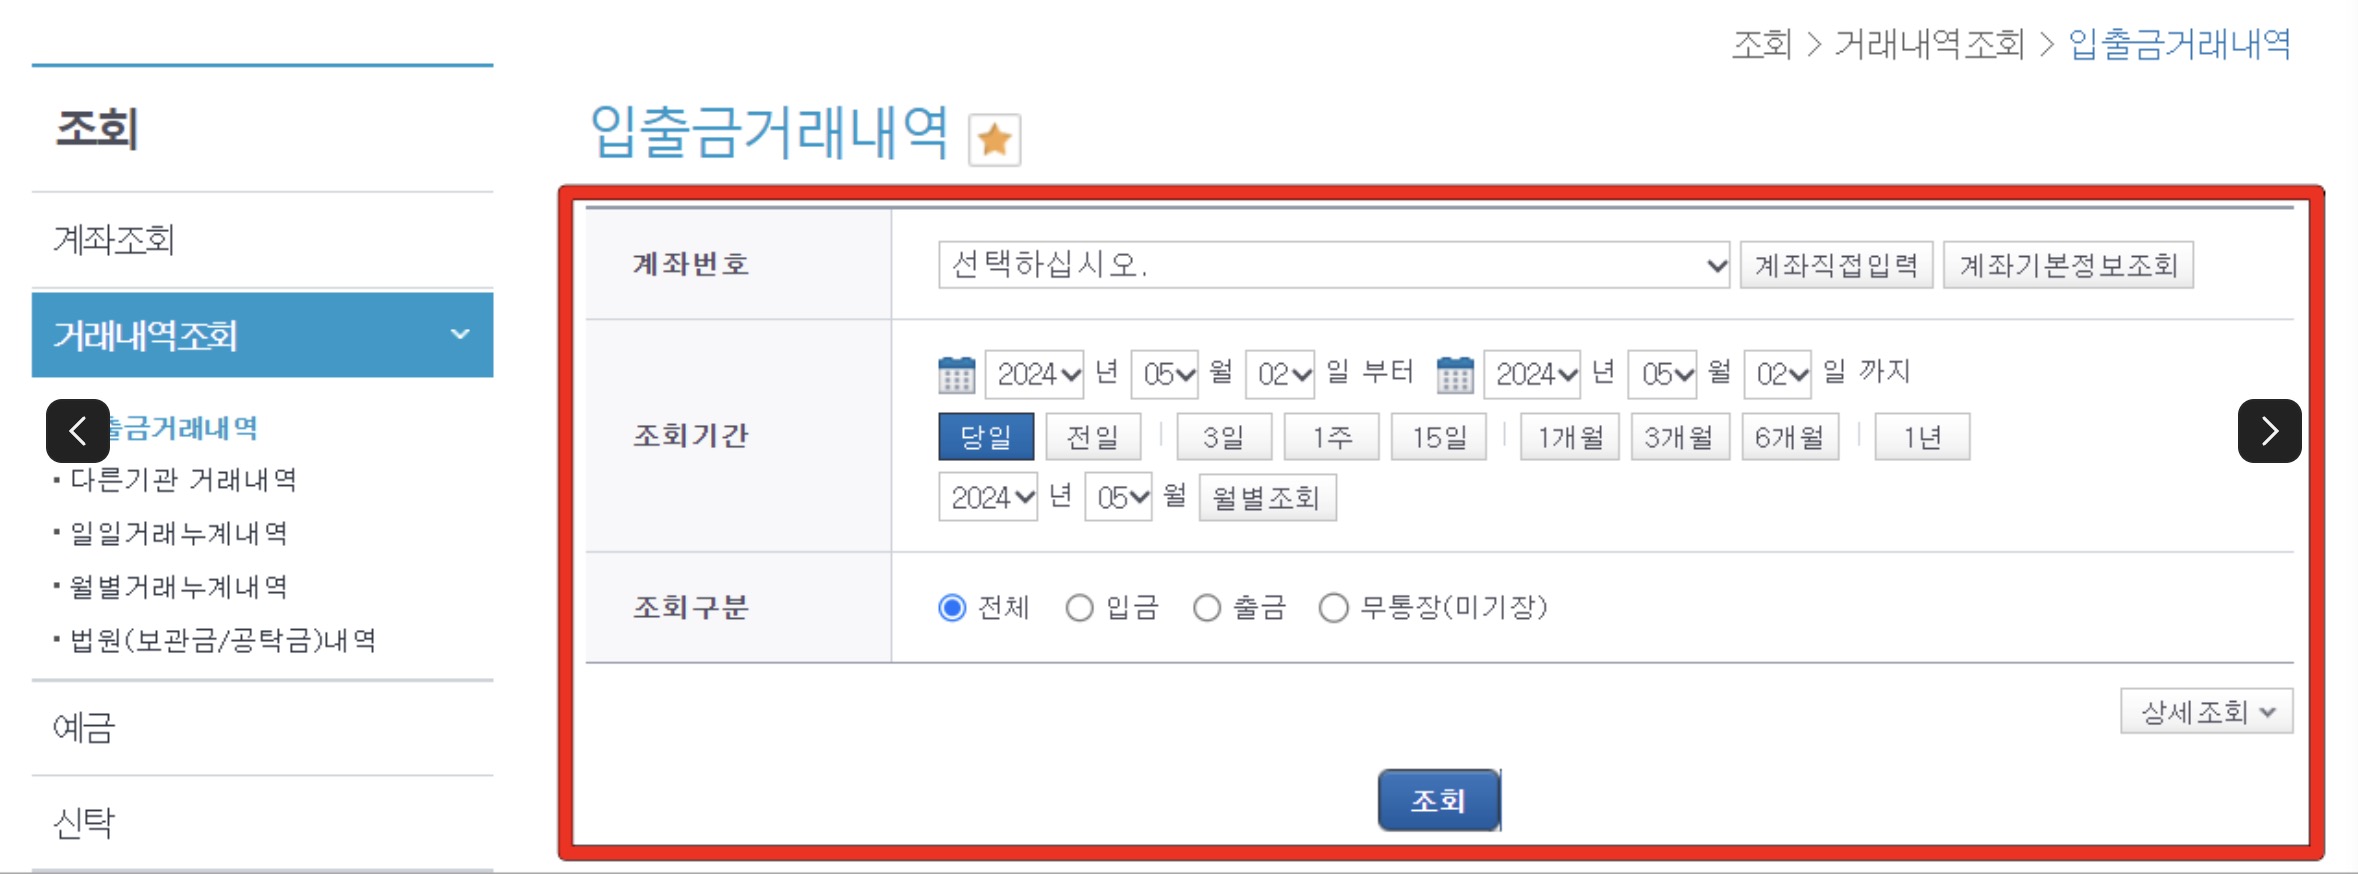Open the start date calendar icon
Image resolution: width=2358 pixels, height=874 pixels.
[956, 375]
